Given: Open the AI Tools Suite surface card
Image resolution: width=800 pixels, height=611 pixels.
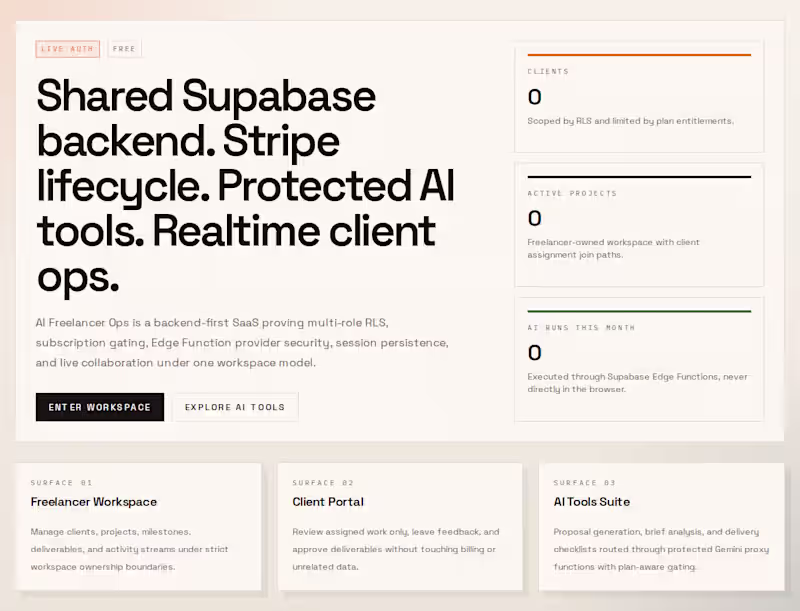Looking at the screenshot, I should 660,528.
